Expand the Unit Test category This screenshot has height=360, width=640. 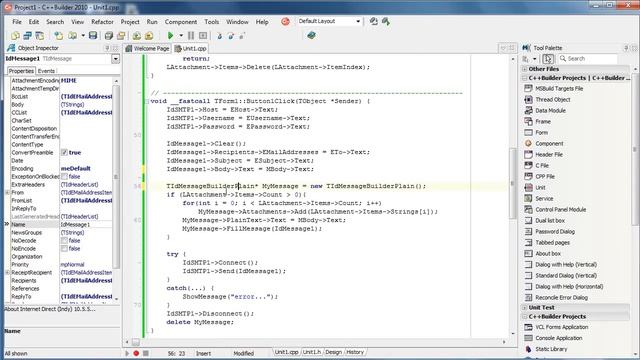(525, 308)
